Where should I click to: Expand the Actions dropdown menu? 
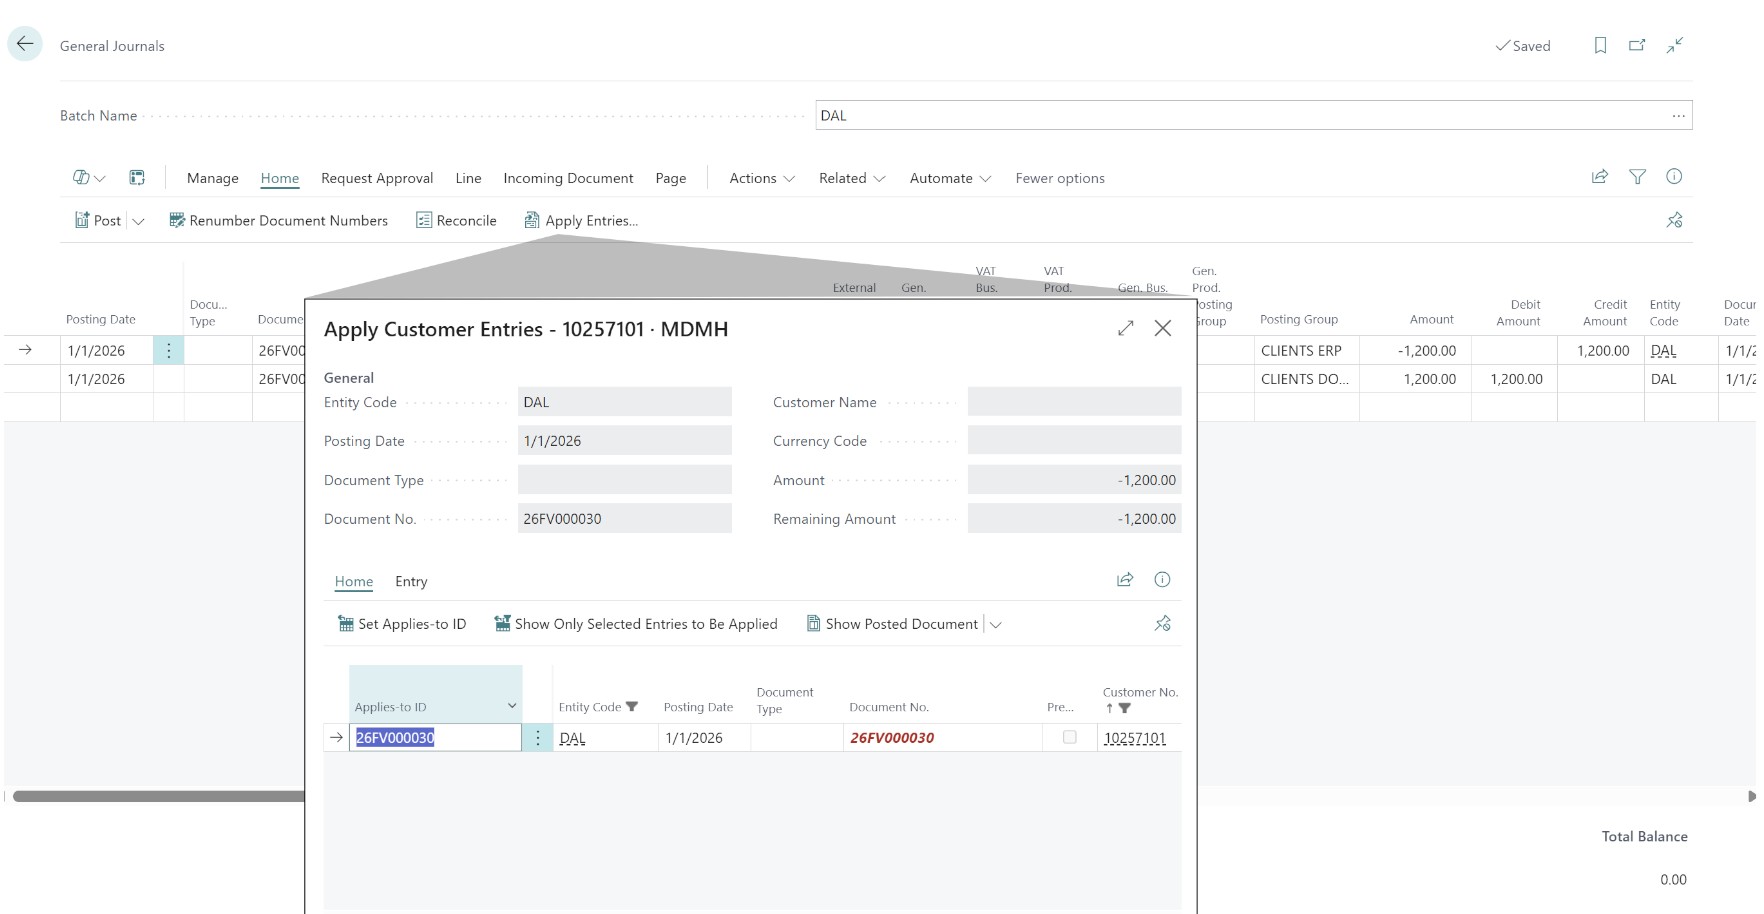pyautogui.click(x=762, y=178)
